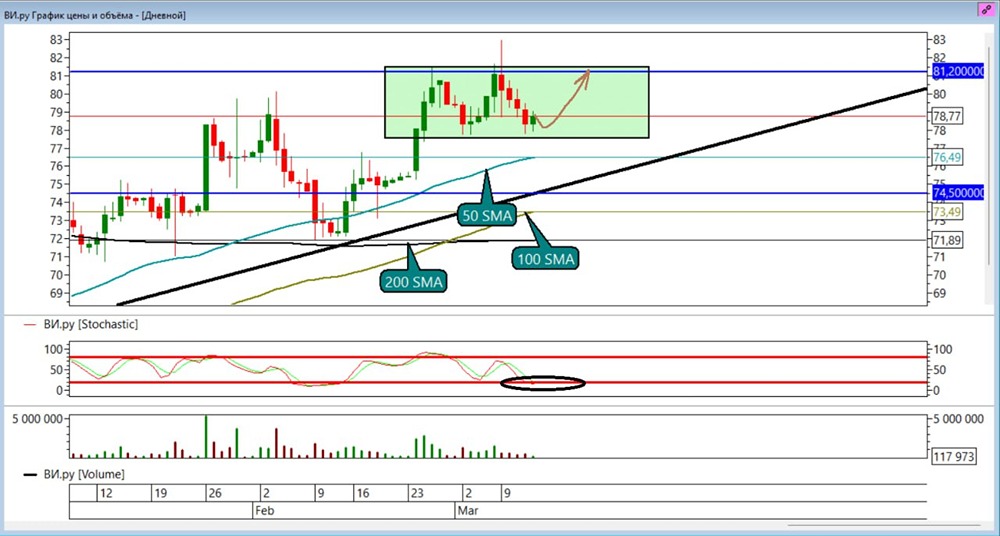Click the 78,77 last price label
This screenshot has width=1000, height=536.
click(948, 116)
